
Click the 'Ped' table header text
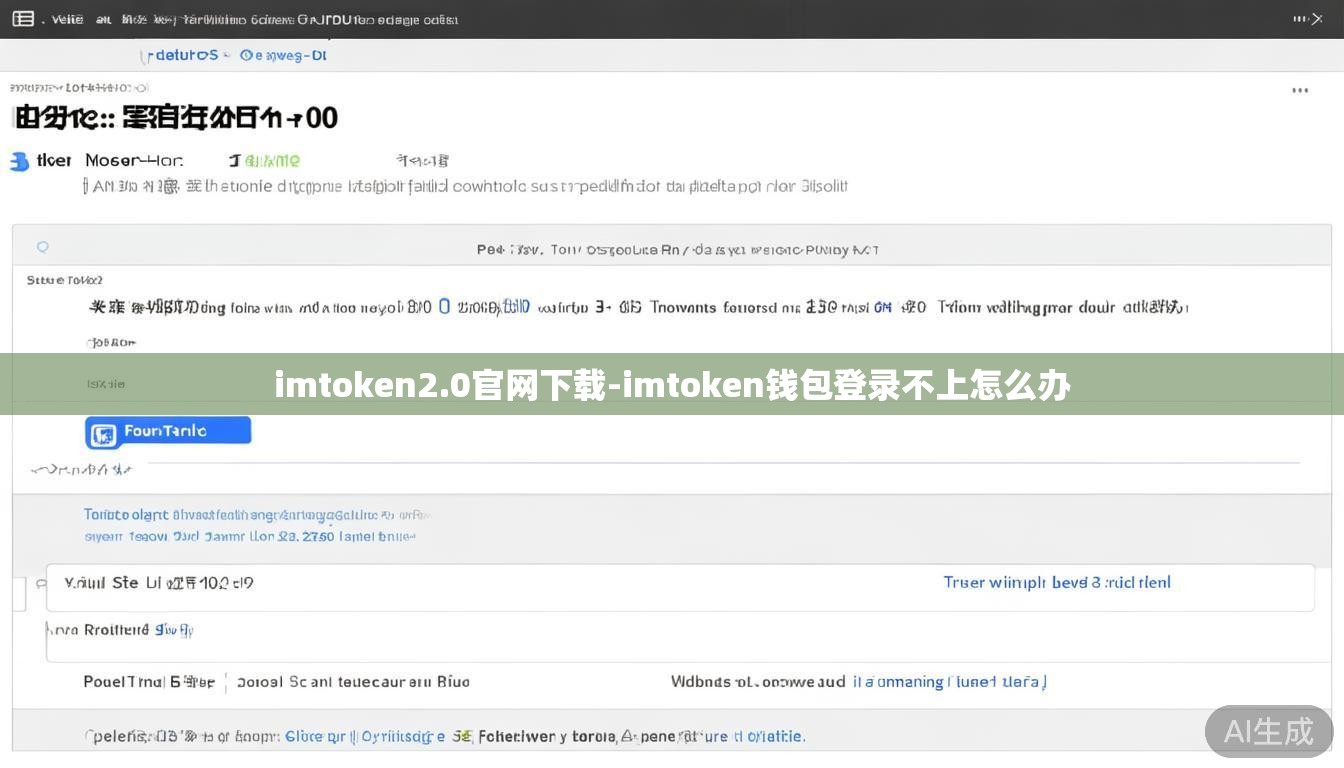pyautogui.click(x=490, y=249)
